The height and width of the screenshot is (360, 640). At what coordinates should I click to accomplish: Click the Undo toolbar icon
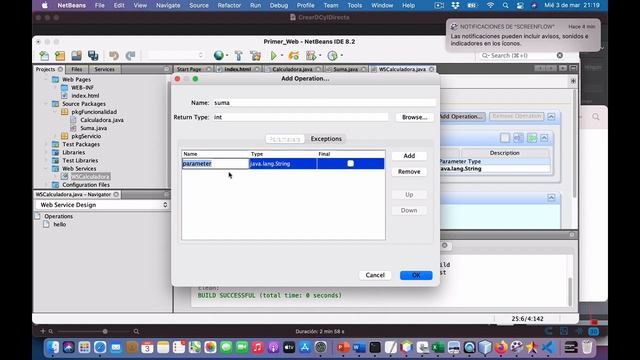[x=114, y=56]
